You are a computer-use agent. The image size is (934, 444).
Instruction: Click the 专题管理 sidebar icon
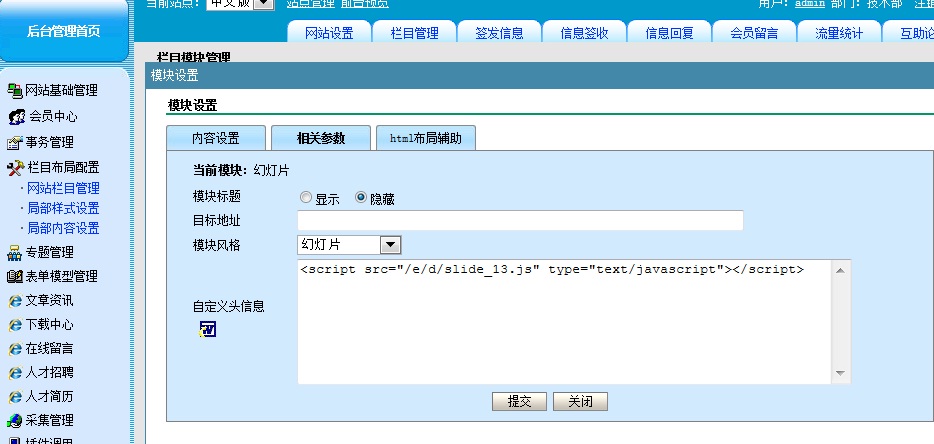(x=15, y=252)
